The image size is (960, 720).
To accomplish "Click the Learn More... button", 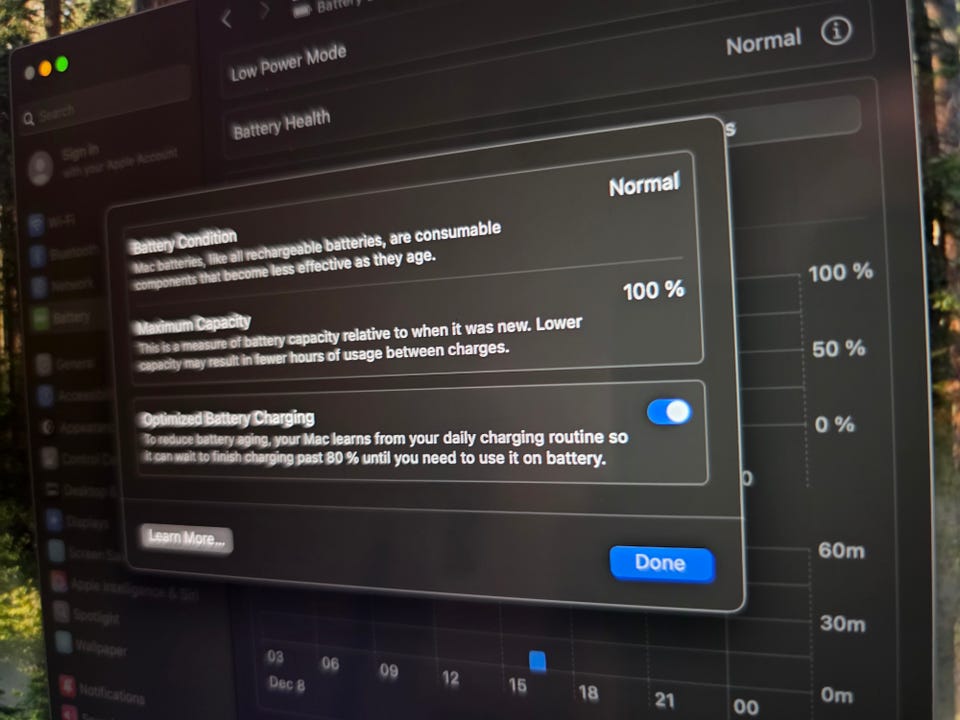I will pyautogui.click(x=186, y=539).
